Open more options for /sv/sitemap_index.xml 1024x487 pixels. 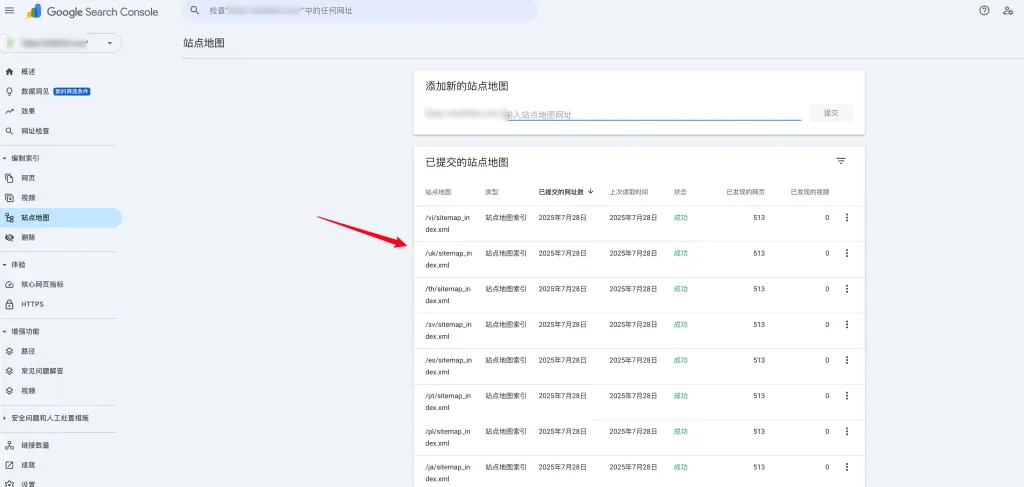[x=847, y=324]
